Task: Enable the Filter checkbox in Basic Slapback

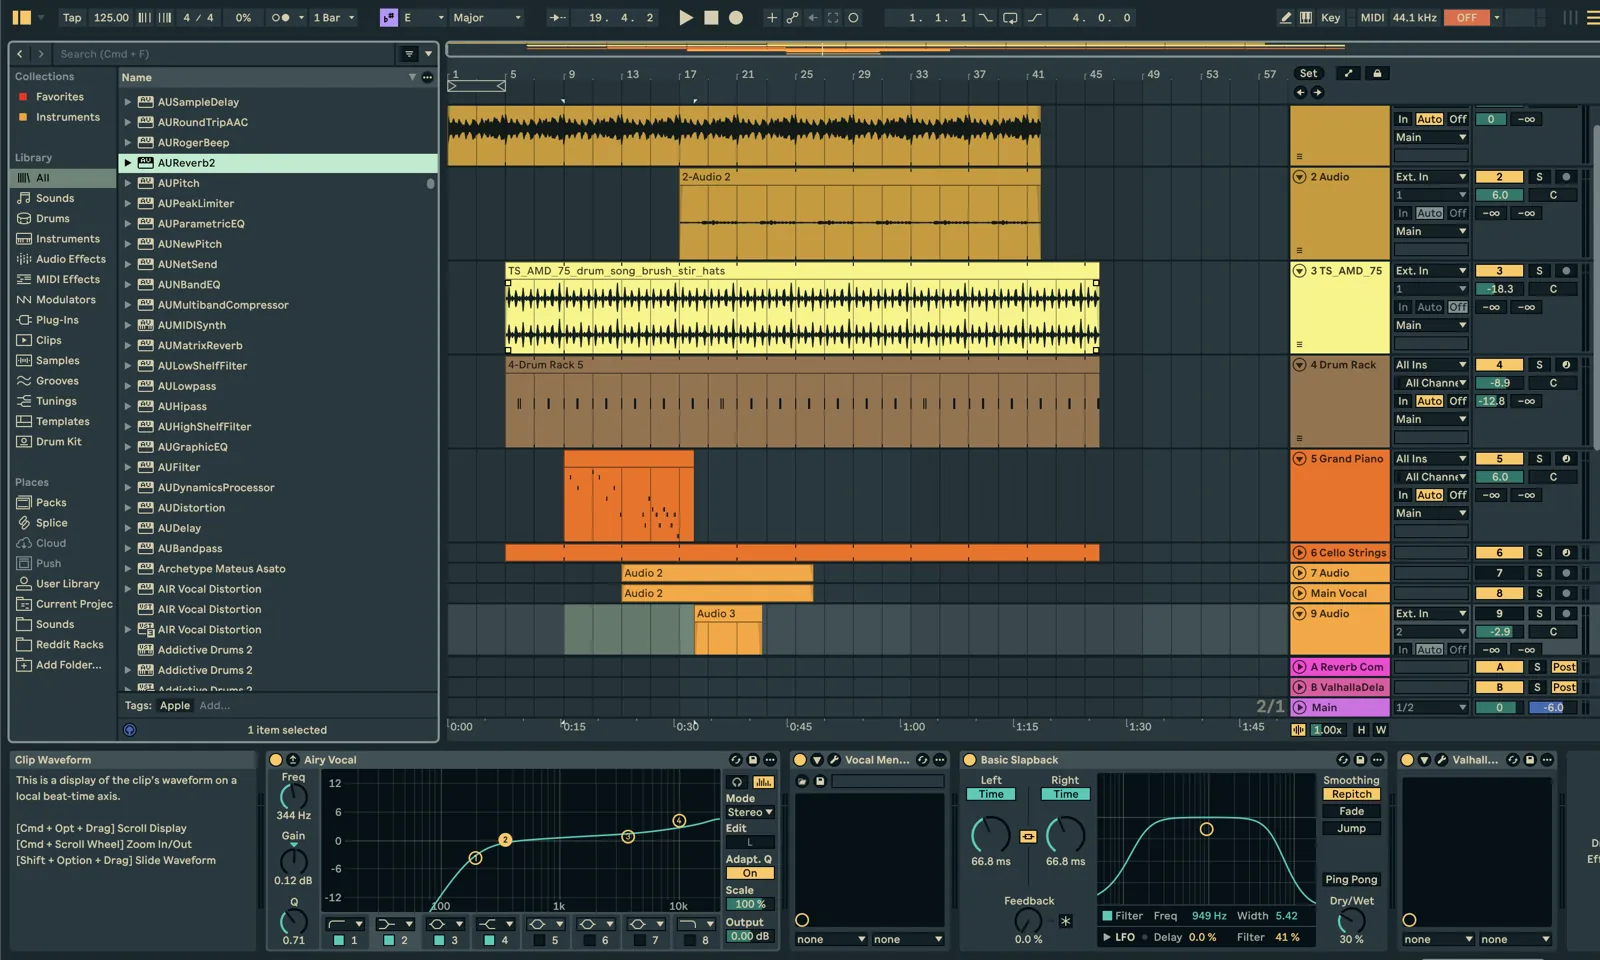Action: click(1107, 916)
